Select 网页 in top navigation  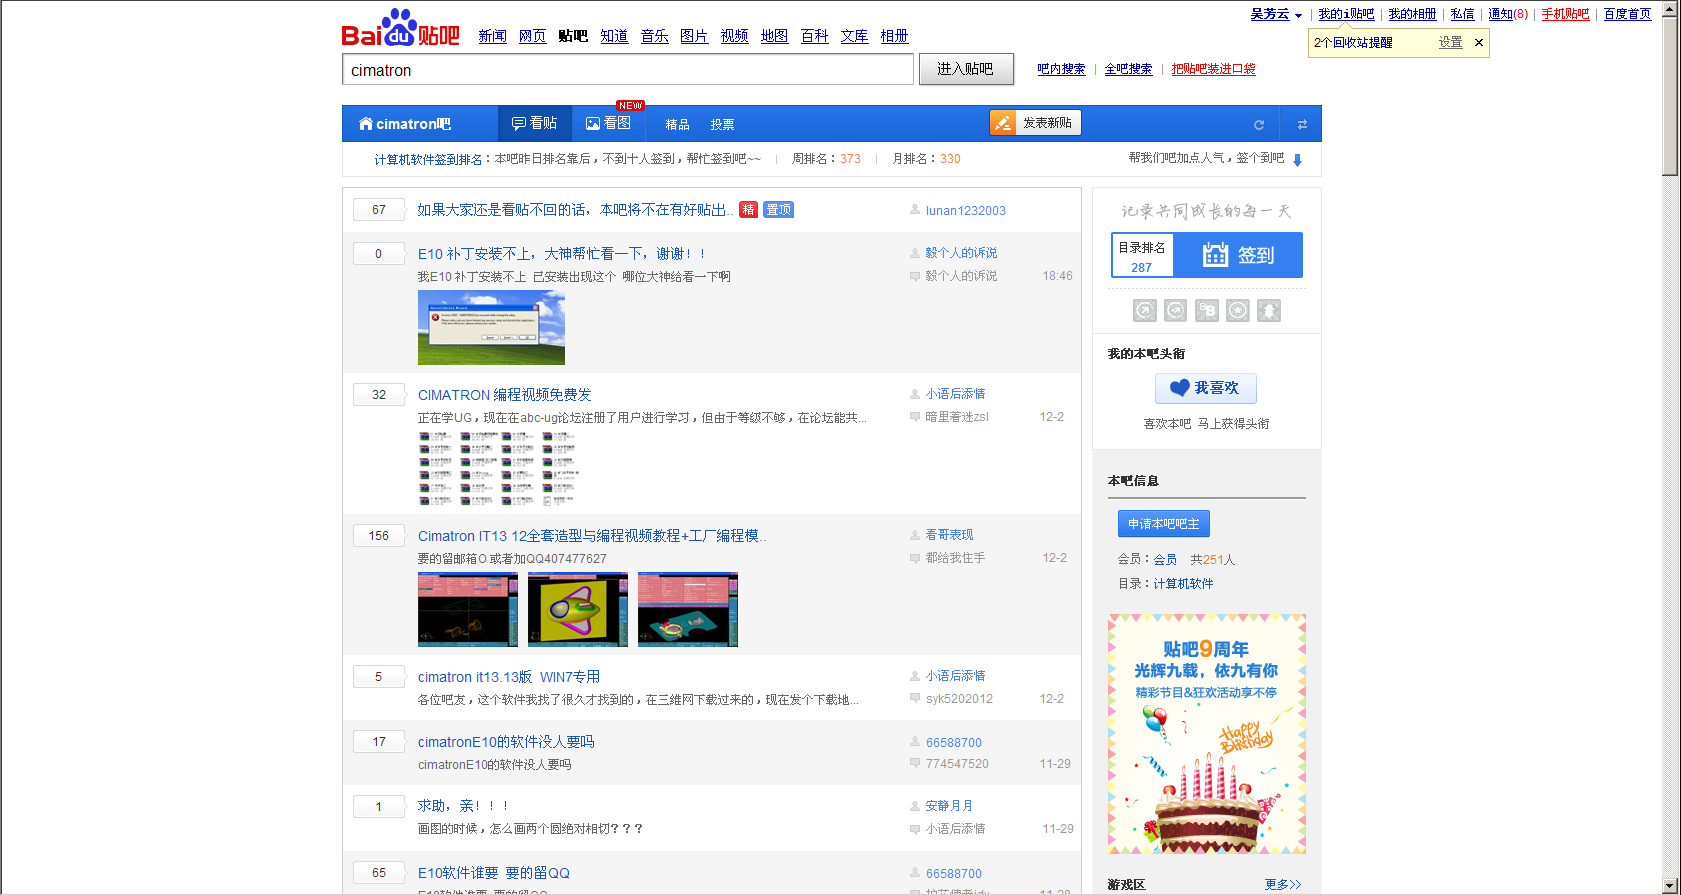532,36
